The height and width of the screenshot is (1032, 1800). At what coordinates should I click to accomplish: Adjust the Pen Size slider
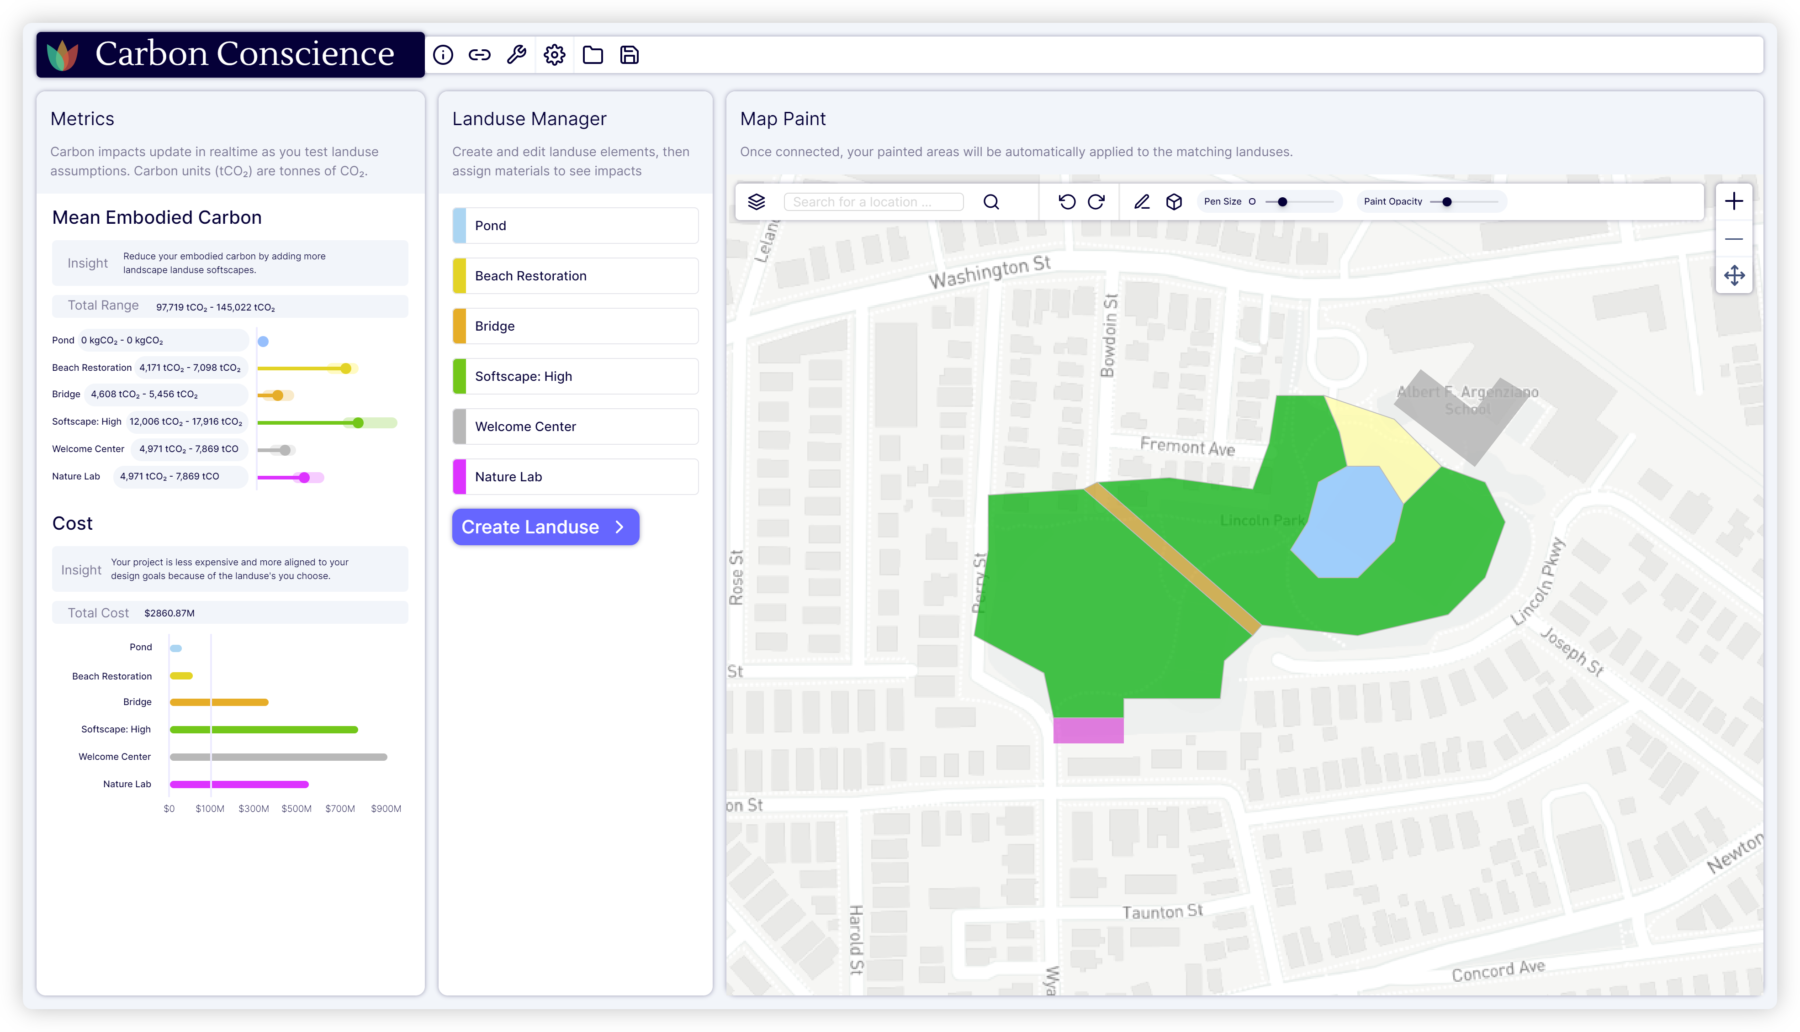click(x=1283, y=202)
